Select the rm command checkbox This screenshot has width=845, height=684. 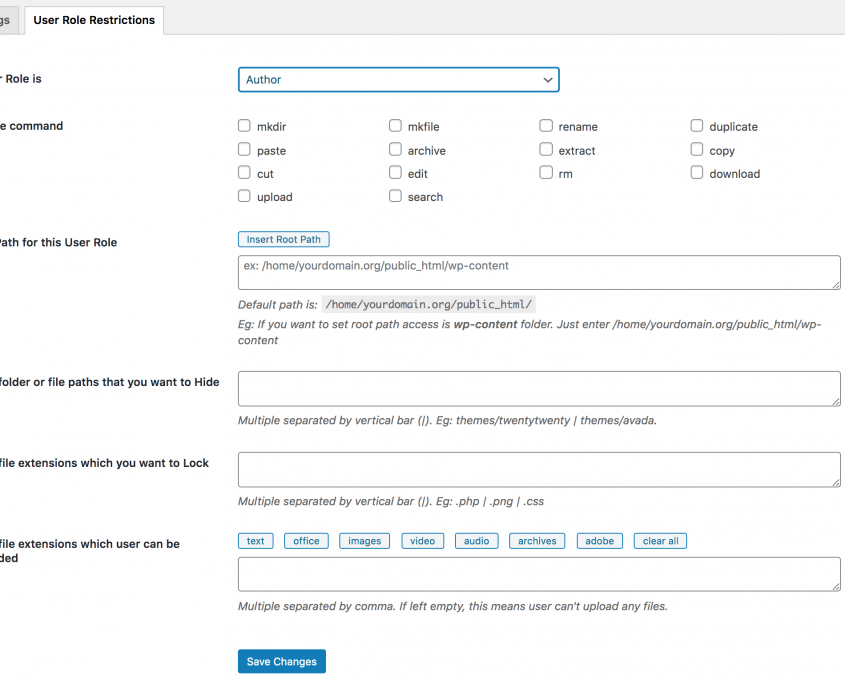click(x=546, y=173)
